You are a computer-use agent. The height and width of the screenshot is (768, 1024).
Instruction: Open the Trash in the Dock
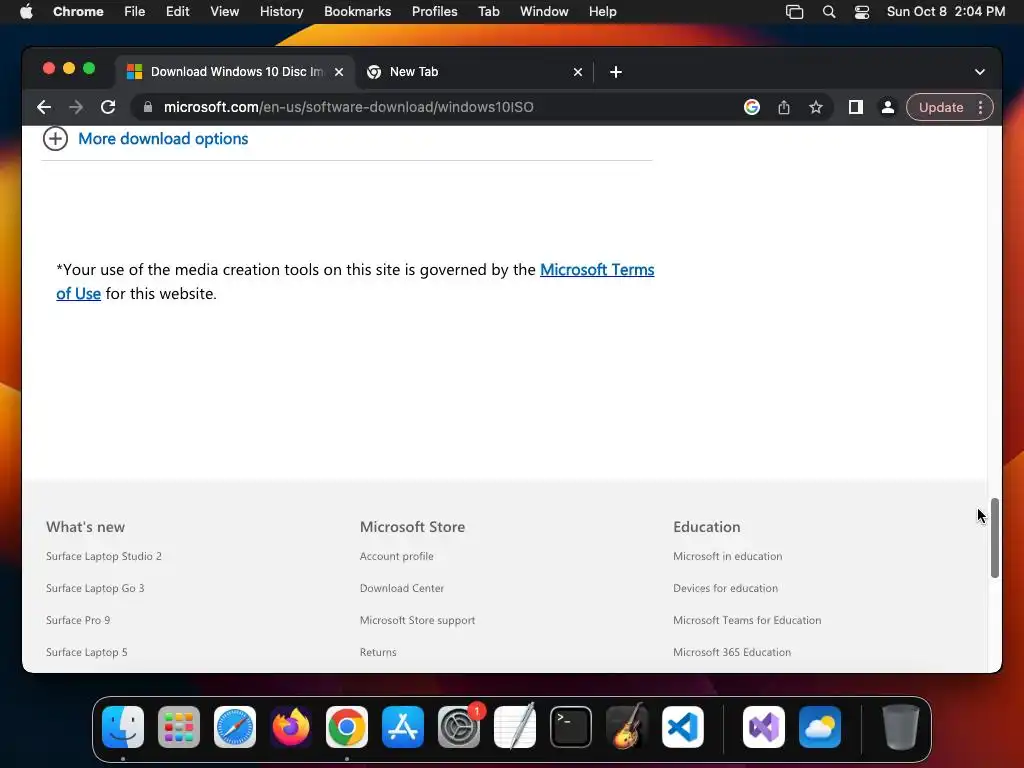click(x=901, y=727)
